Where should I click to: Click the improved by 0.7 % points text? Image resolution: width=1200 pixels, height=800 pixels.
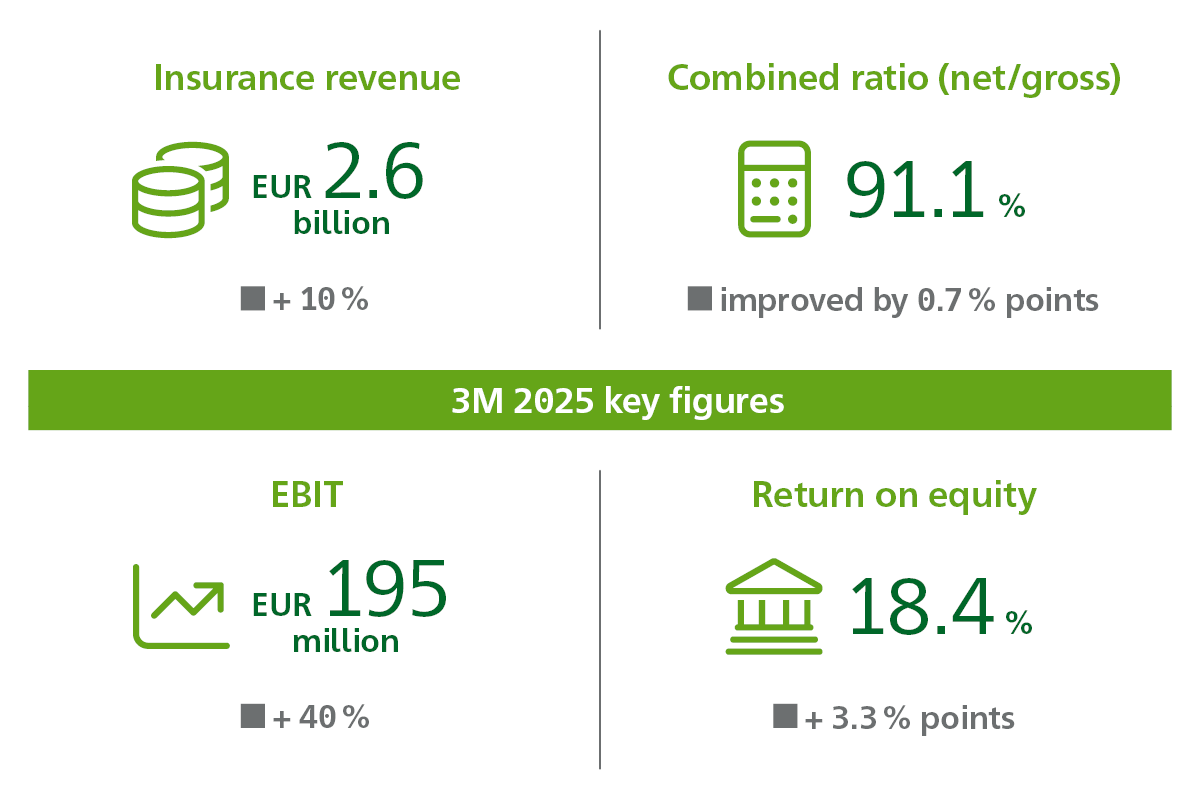909,299
